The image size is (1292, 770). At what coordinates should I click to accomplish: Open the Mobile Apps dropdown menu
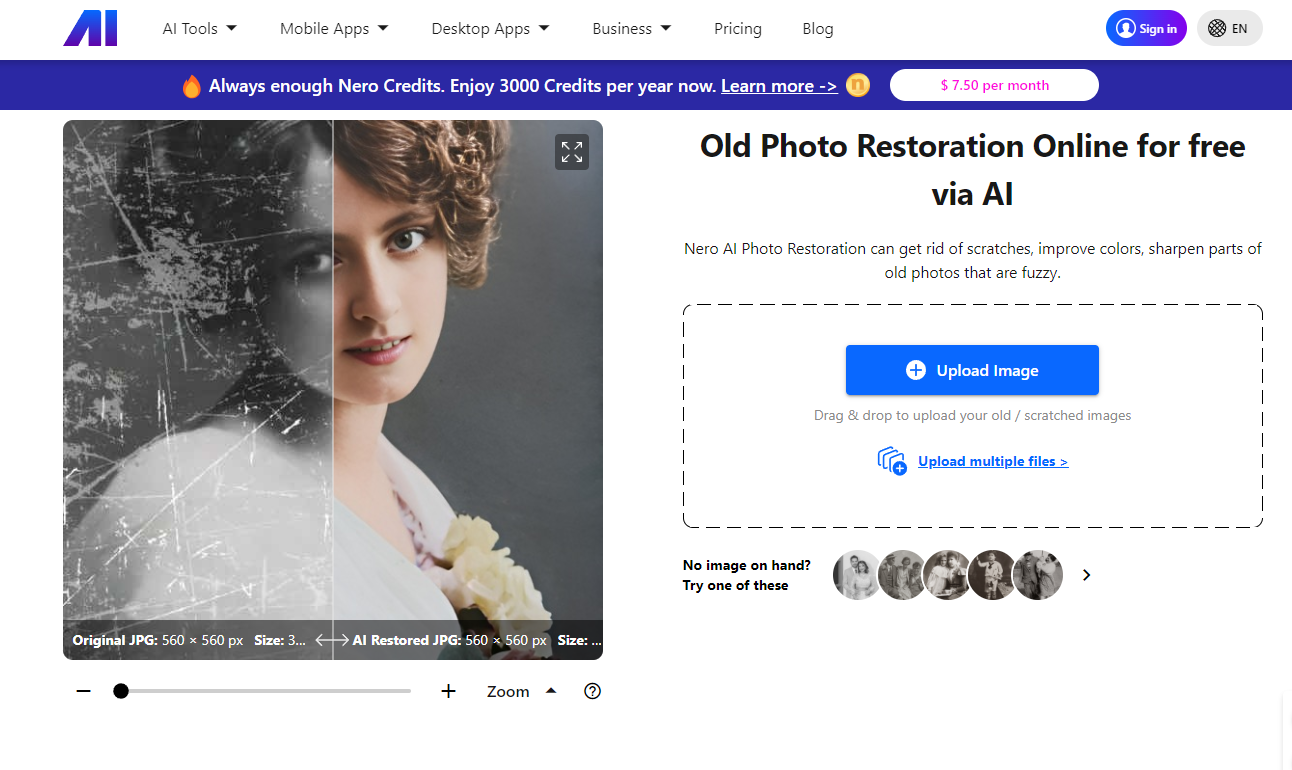[x=334, y=29]
